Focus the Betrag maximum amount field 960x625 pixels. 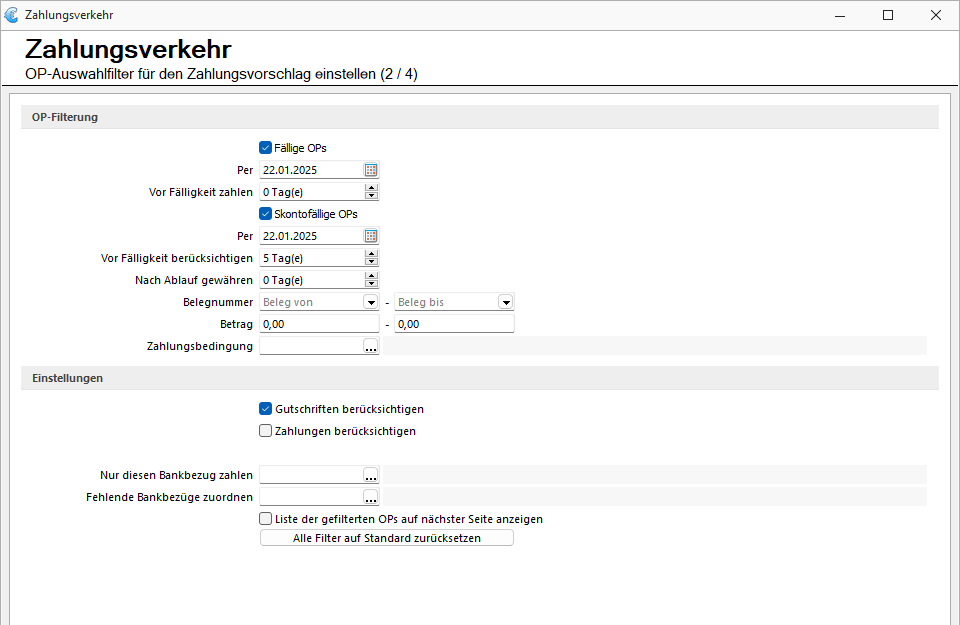[454, 324]
